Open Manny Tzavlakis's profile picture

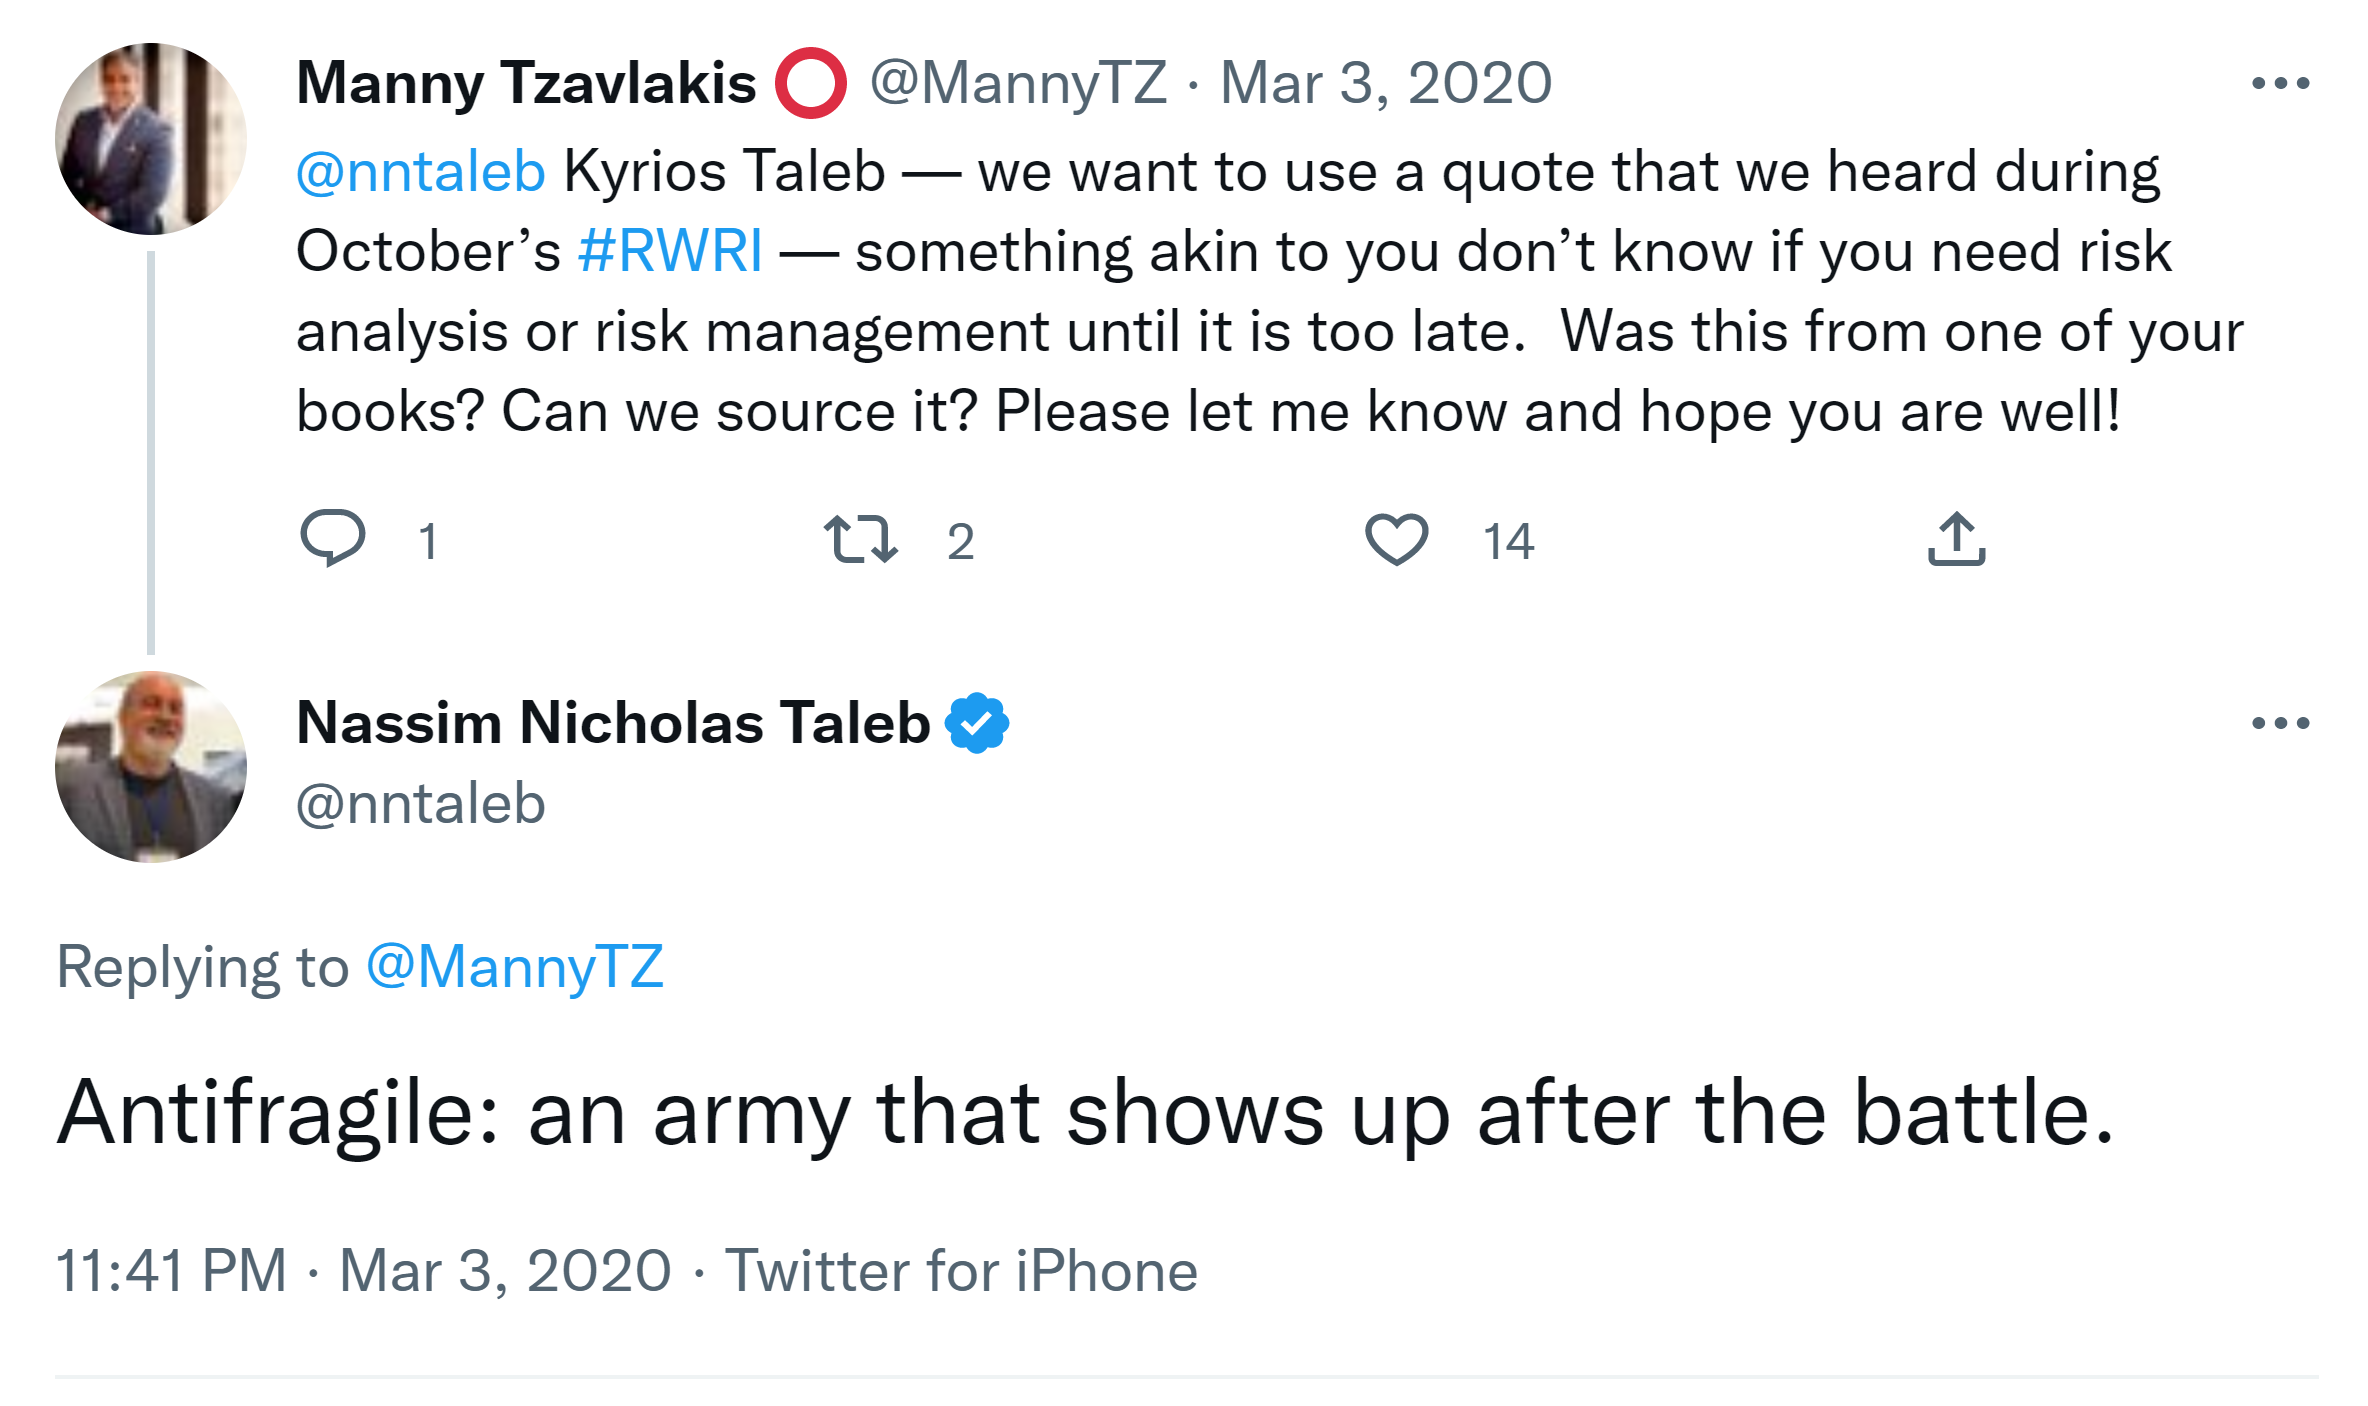click(x=151, y=139)
